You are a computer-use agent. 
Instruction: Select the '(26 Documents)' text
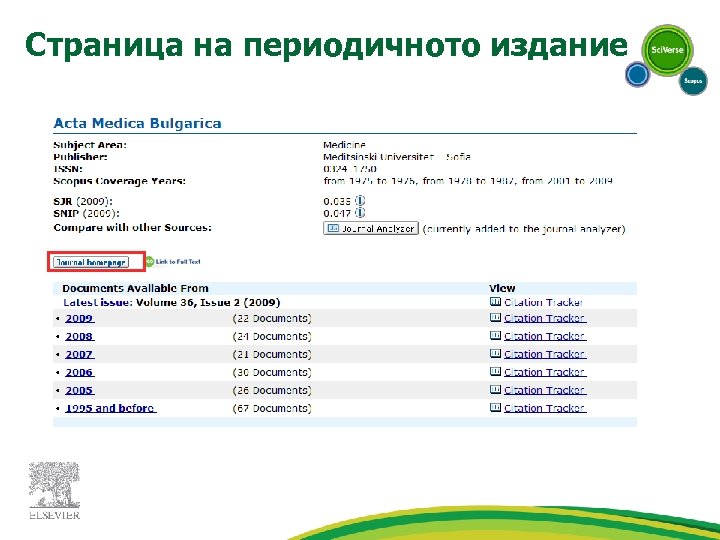272,390
